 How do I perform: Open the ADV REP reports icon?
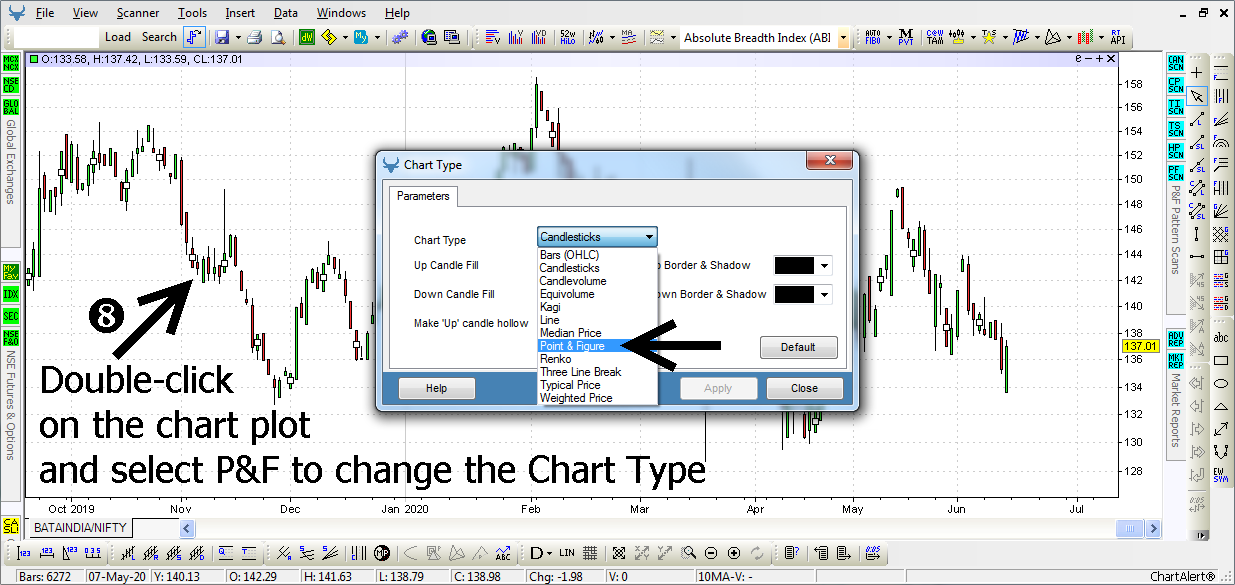click(1175, 337)
